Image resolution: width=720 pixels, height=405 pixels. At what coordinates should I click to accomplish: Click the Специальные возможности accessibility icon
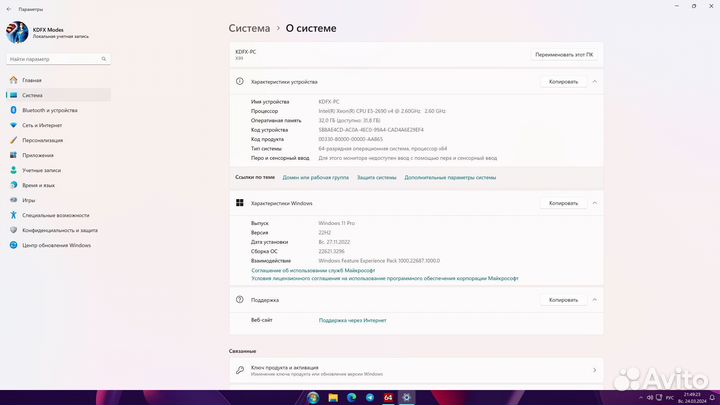tap(13, 215)
